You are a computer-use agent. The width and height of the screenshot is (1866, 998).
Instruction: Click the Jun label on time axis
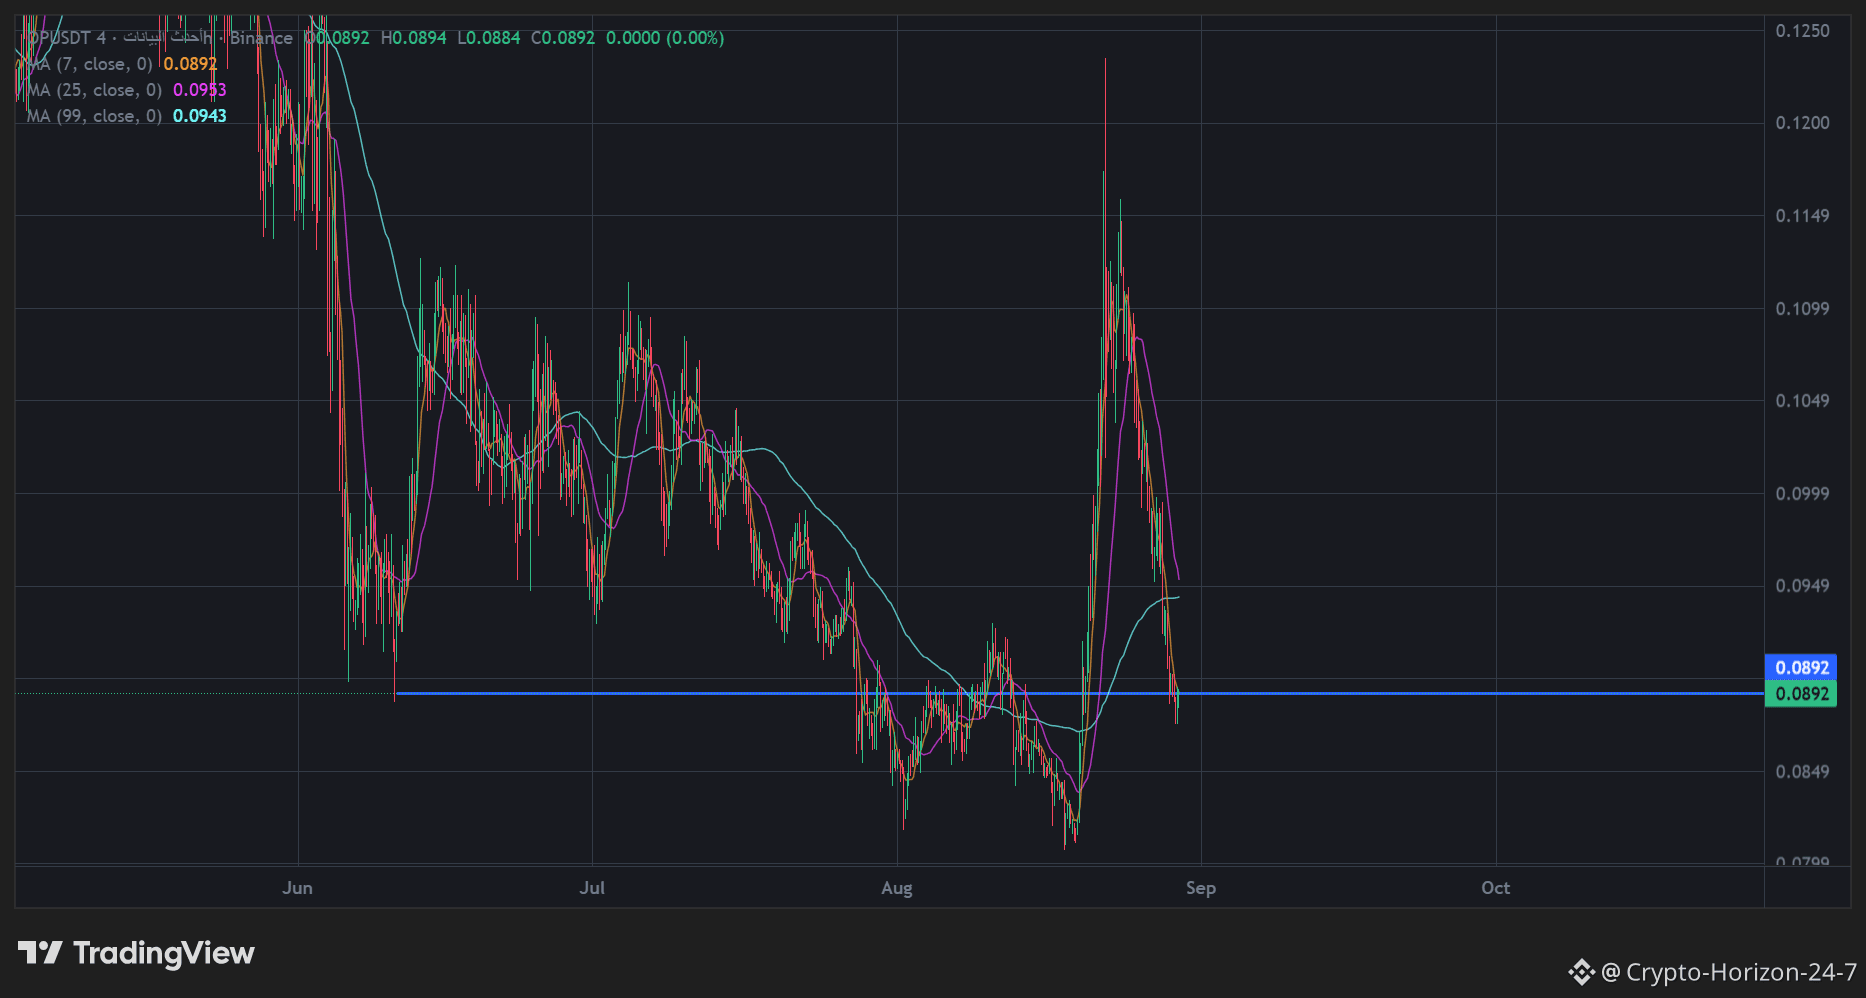tap(298, 888)
